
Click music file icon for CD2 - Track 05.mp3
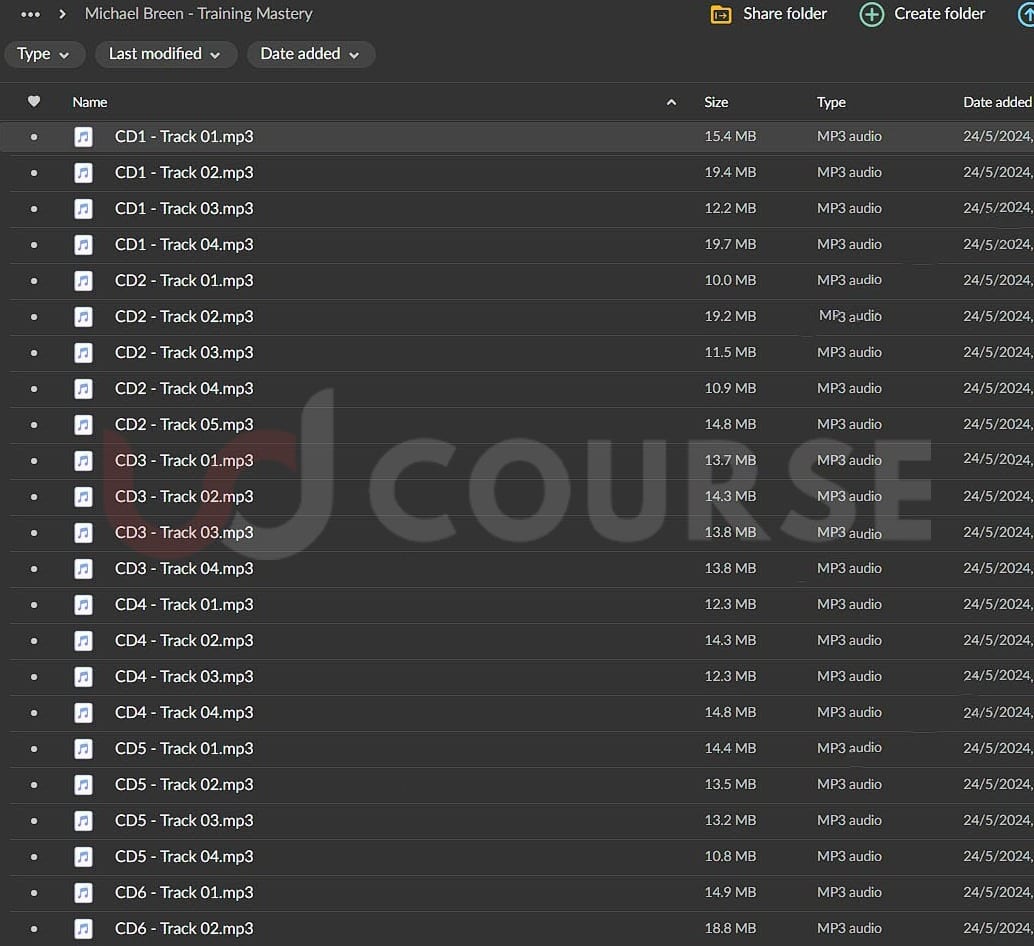click(84, 425)
